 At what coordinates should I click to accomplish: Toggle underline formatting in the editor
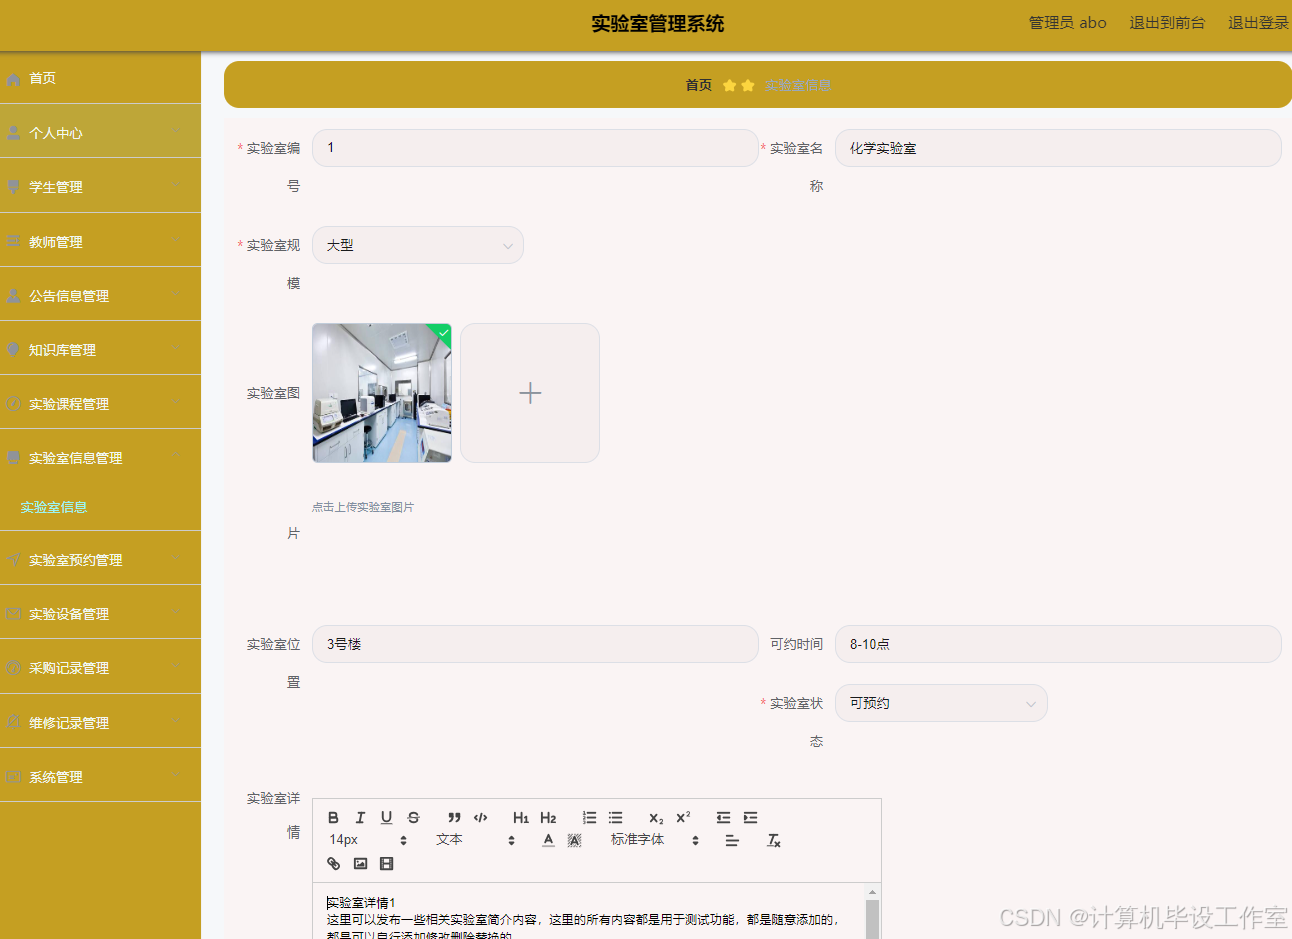[x=386, y=817]
